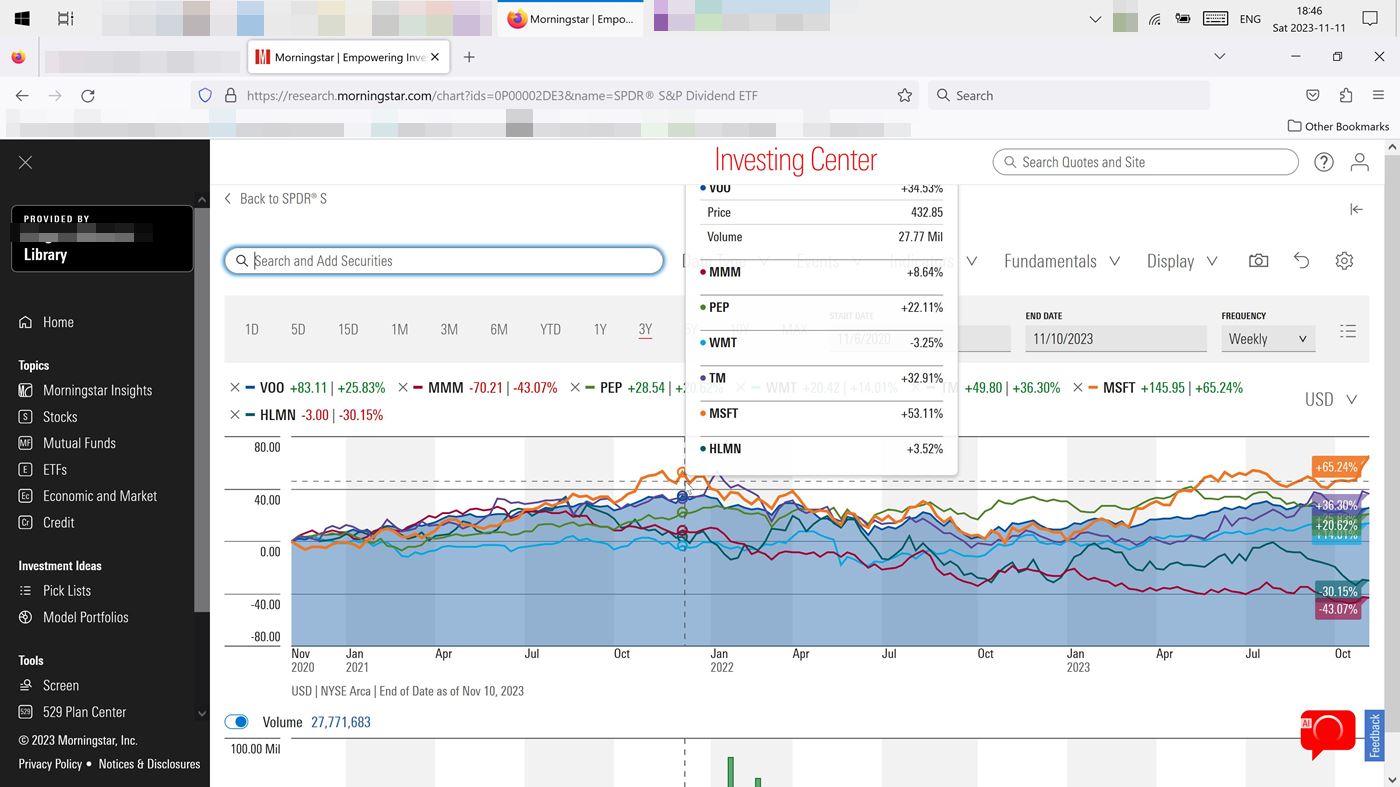Expand the Display dropdown

[x=1182, y=261]
